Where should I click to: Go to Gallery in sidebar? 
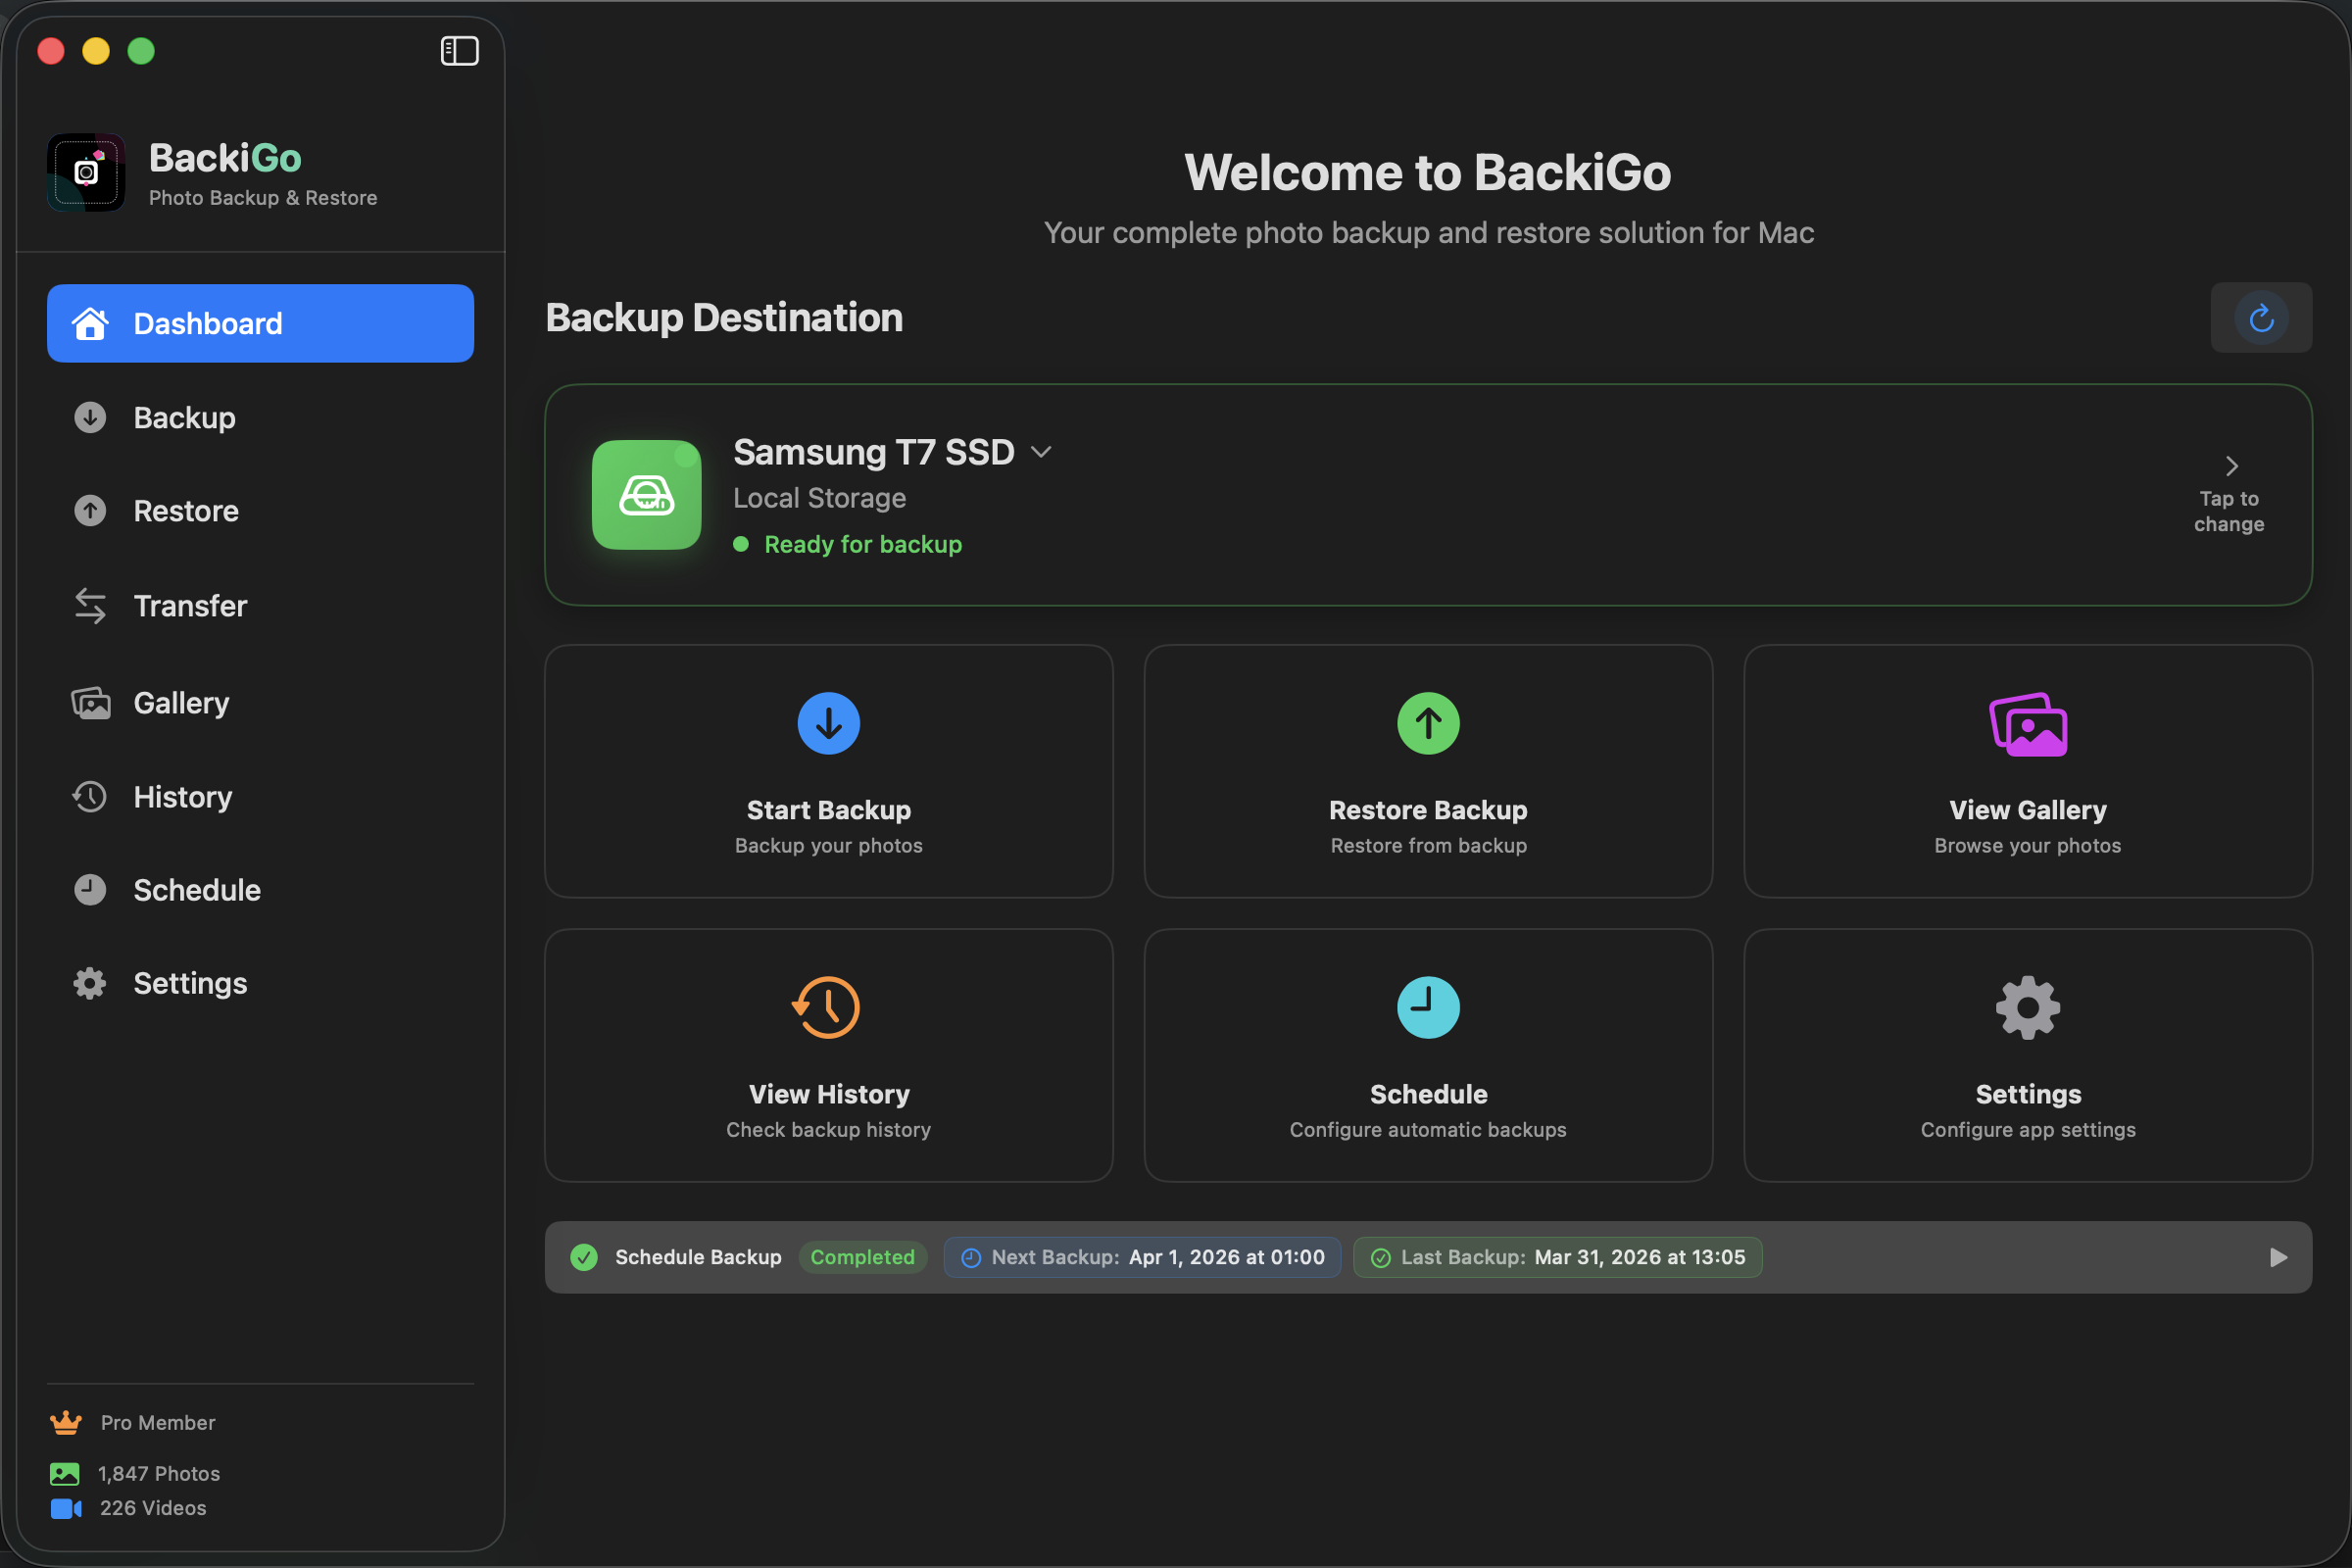pos(181,703)
